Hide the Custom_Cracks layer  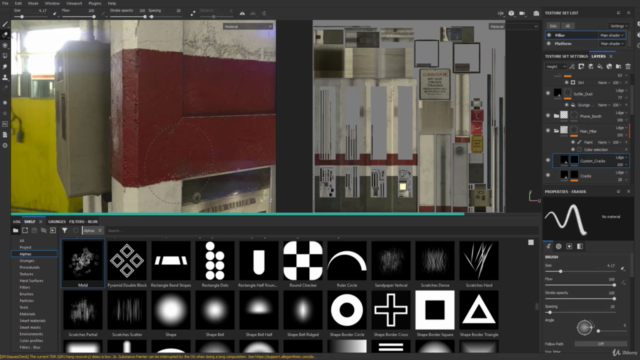[x=548, y=160]
